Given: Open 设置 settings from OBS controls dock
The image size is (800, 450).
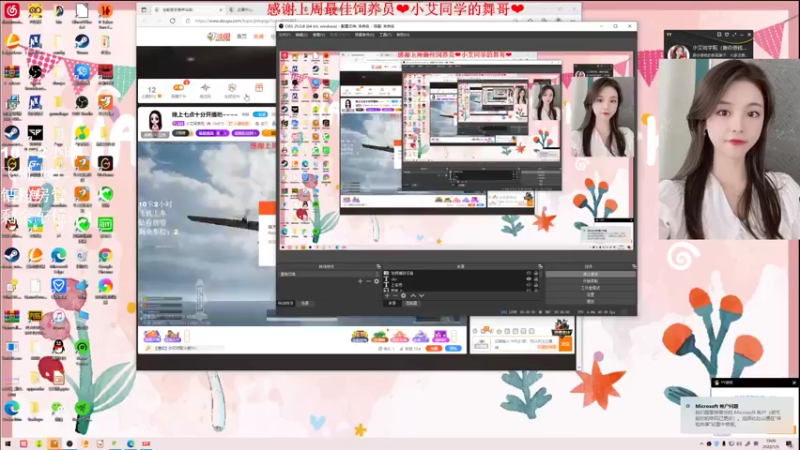Looking at the screenshot, I should 590,294.
